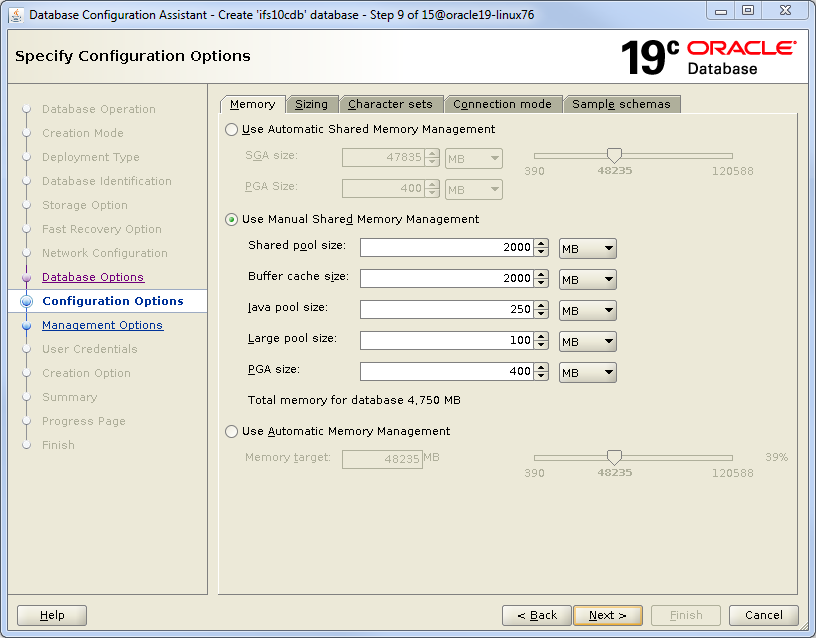Screen dimensions: 816x638
Task: Click the Management Options step bullet icon
Action: [26, 325]
